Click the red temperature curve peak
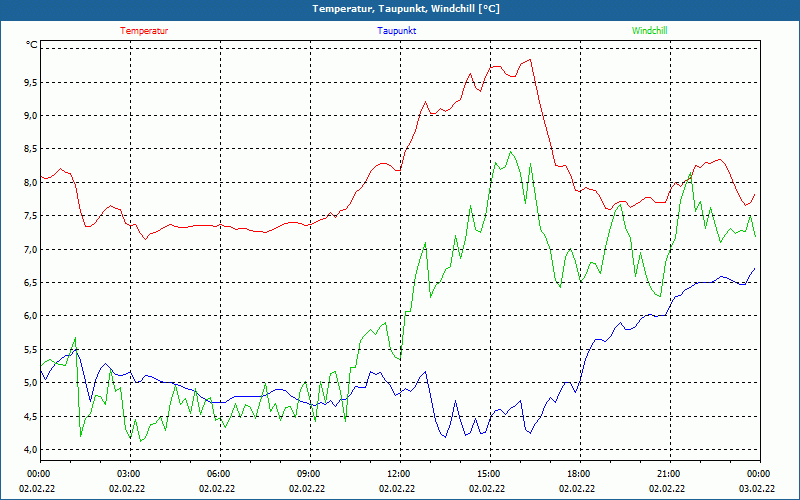 (x=530, y=60)
